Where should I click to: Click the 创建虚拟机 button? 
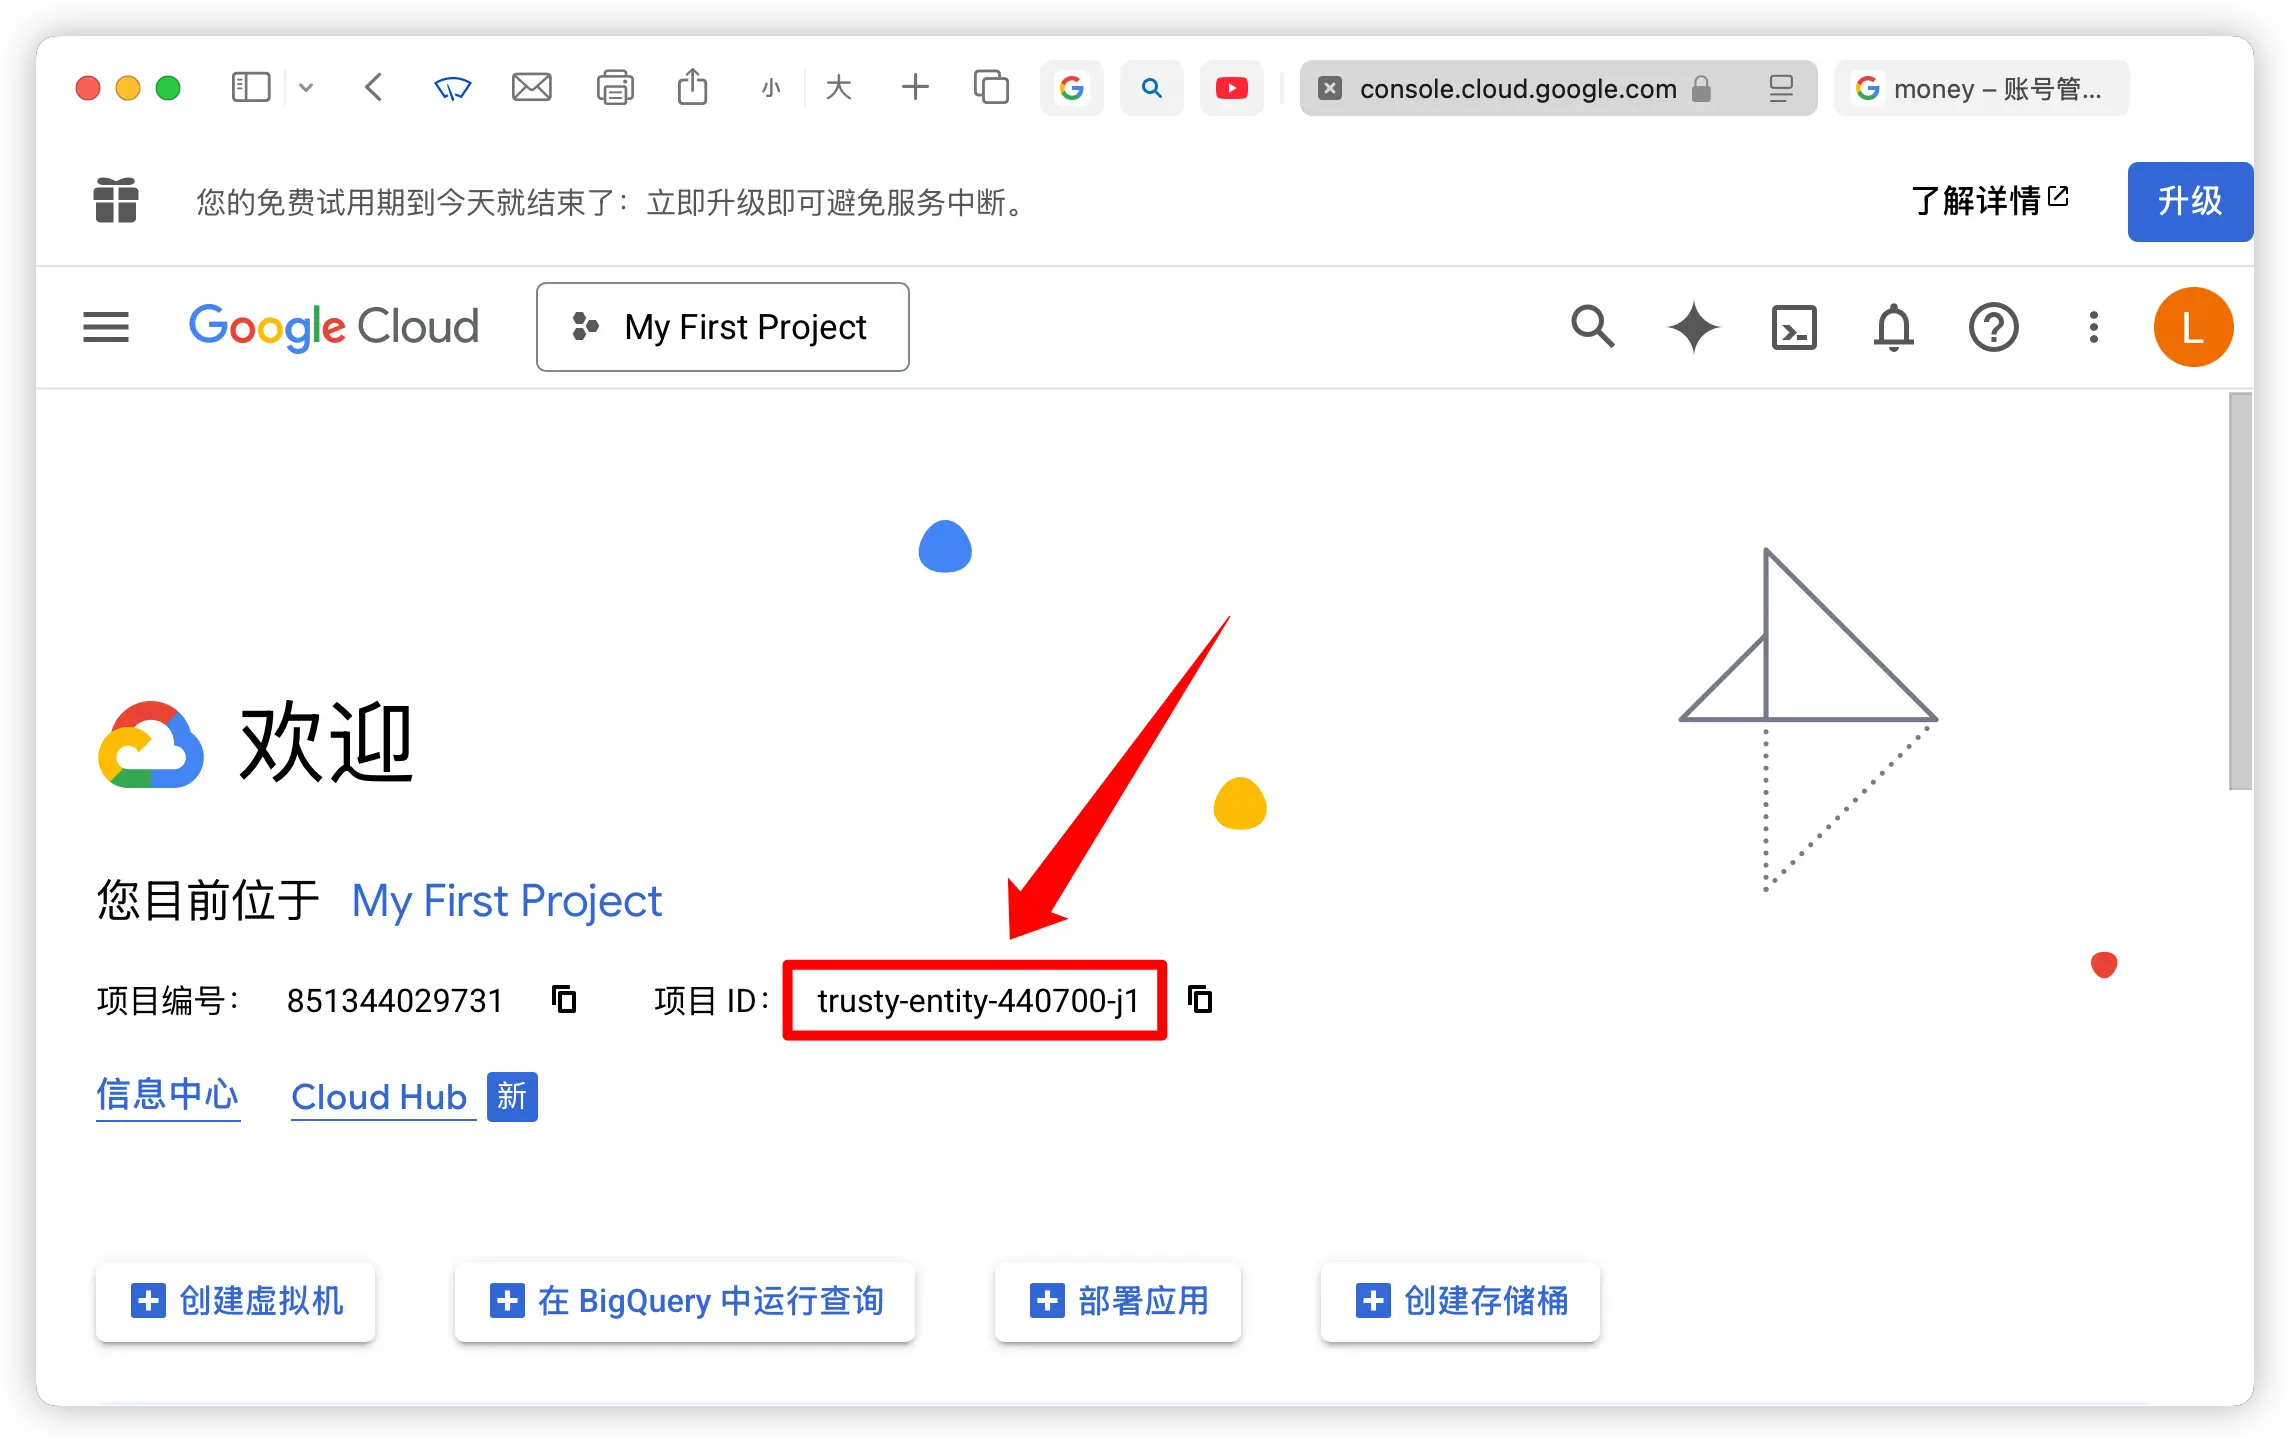coord(236,1300)
